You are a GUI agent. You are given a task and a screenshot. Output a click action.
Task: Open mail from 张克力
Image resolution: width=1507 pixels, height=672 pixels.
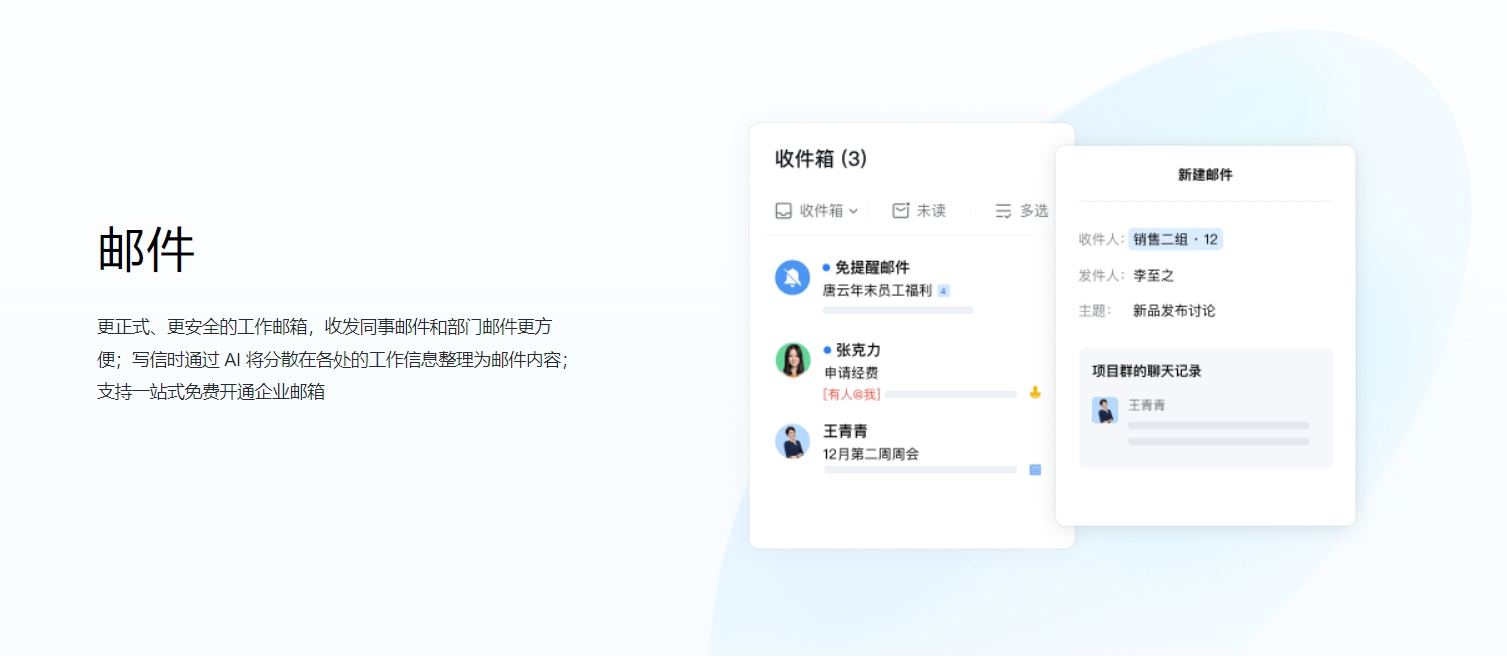click(858, 350)
